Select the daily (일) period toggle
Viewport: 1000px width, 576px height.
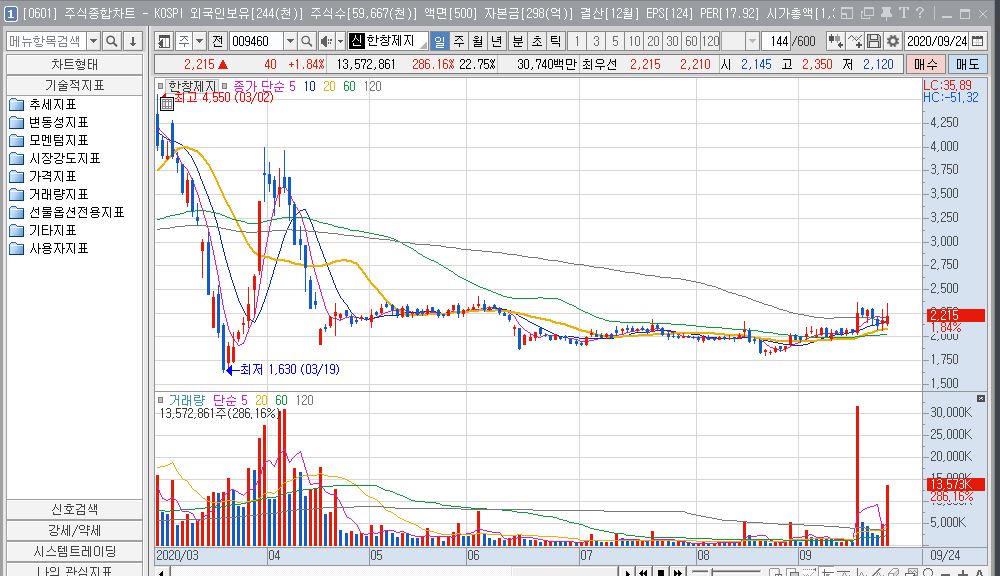click(x=439, y=41)
